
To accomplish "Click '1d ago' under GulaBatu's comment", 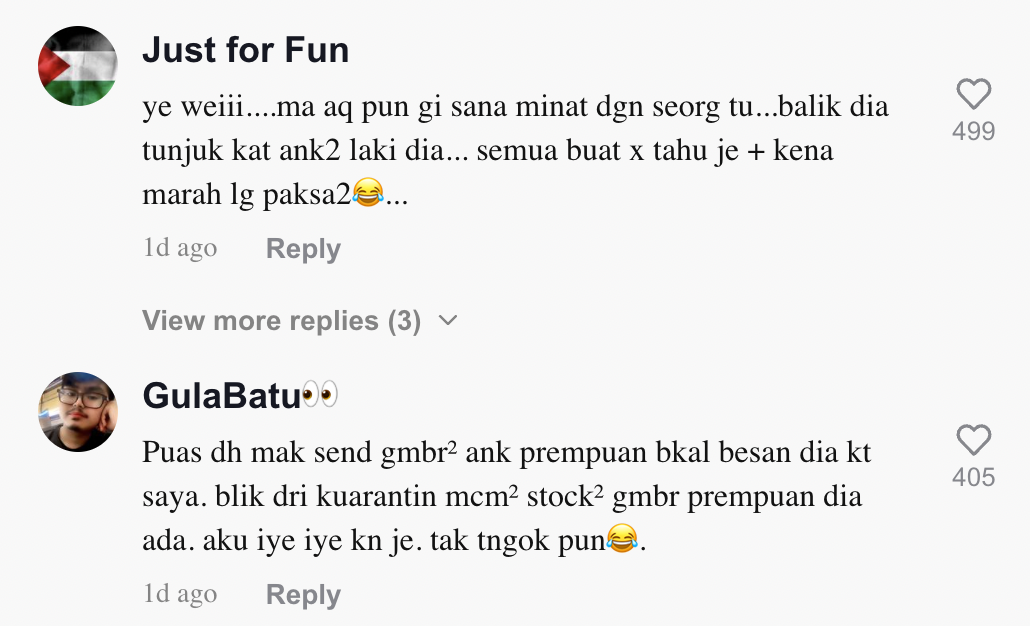I will [180, 594].
